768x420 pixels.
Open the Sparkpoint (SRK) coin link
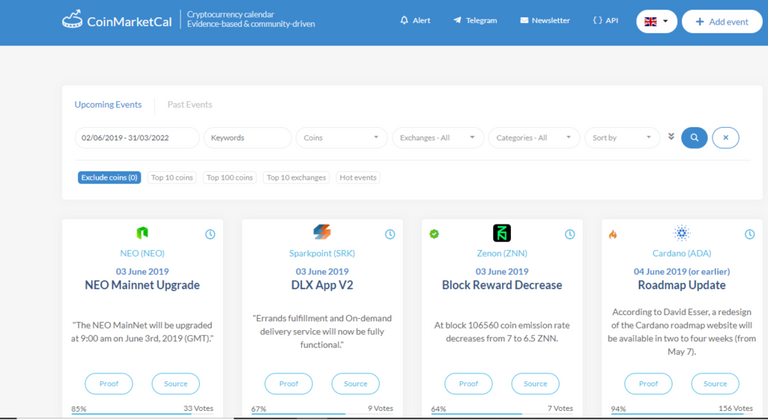[x=322, y=253]
